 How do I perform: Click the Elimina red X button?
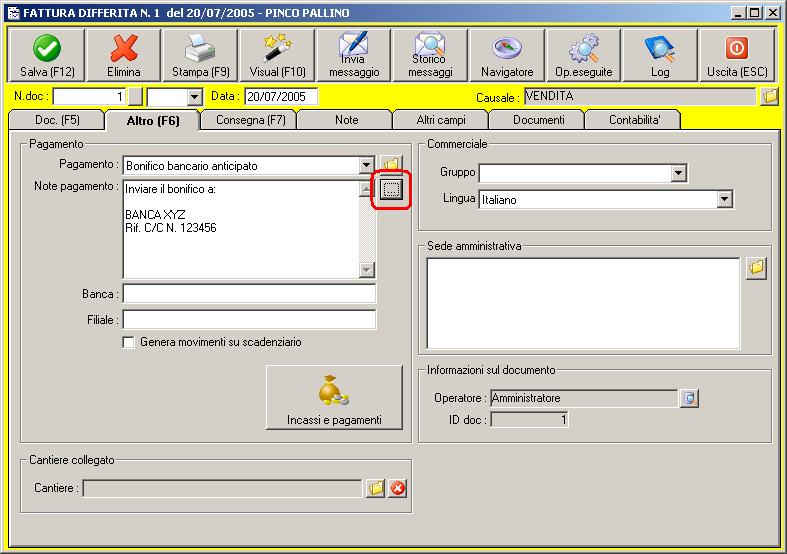pos(123,55)
